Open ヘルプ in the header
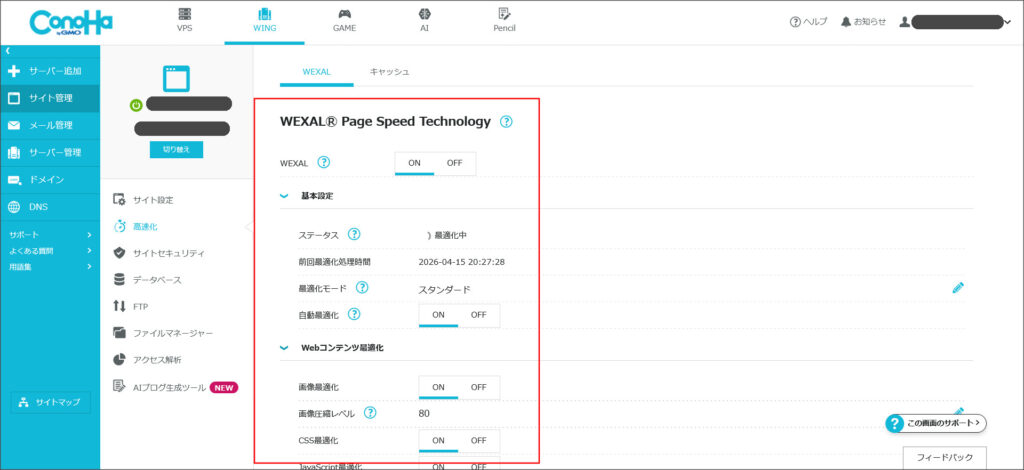The height and width of the screenshot is (470, 1024). pyautogui.click(x=808, y=22)
